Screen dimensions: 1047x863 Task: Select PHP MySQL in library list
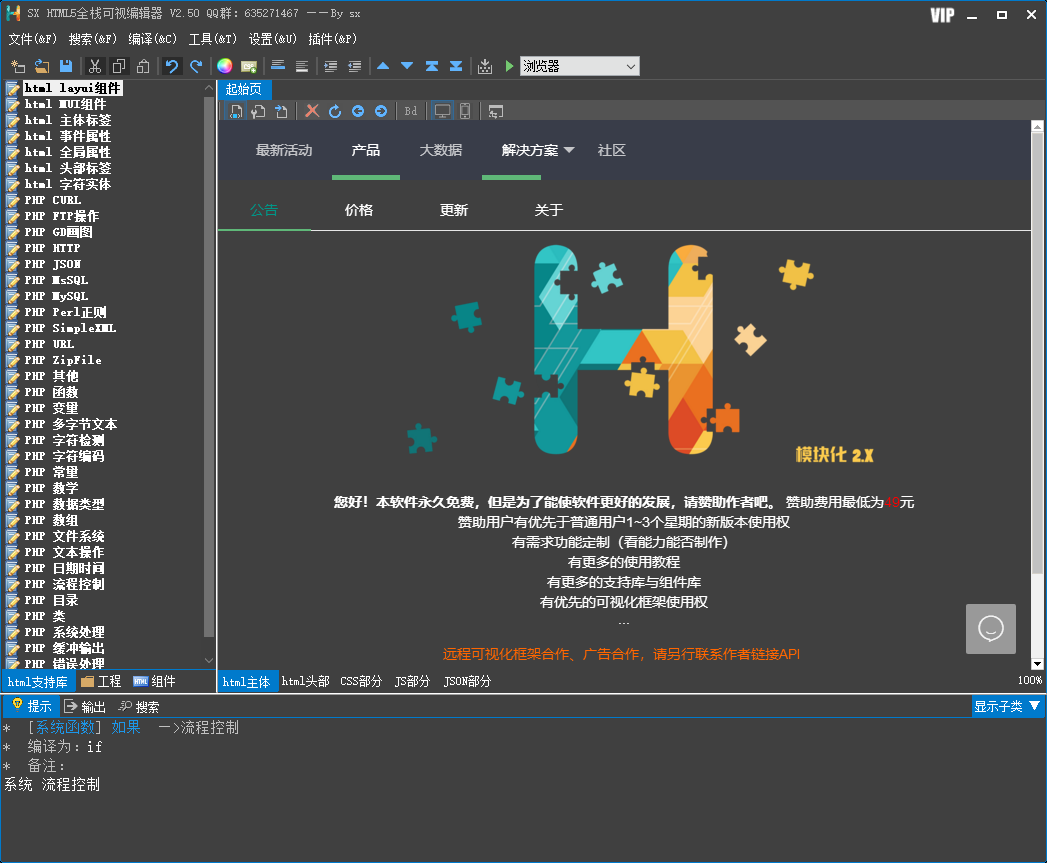[57, 296]
